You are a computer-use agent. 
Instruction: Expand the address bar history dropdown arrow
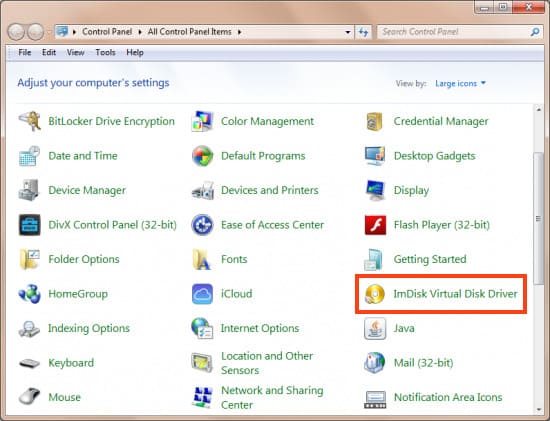click(348, 32)
